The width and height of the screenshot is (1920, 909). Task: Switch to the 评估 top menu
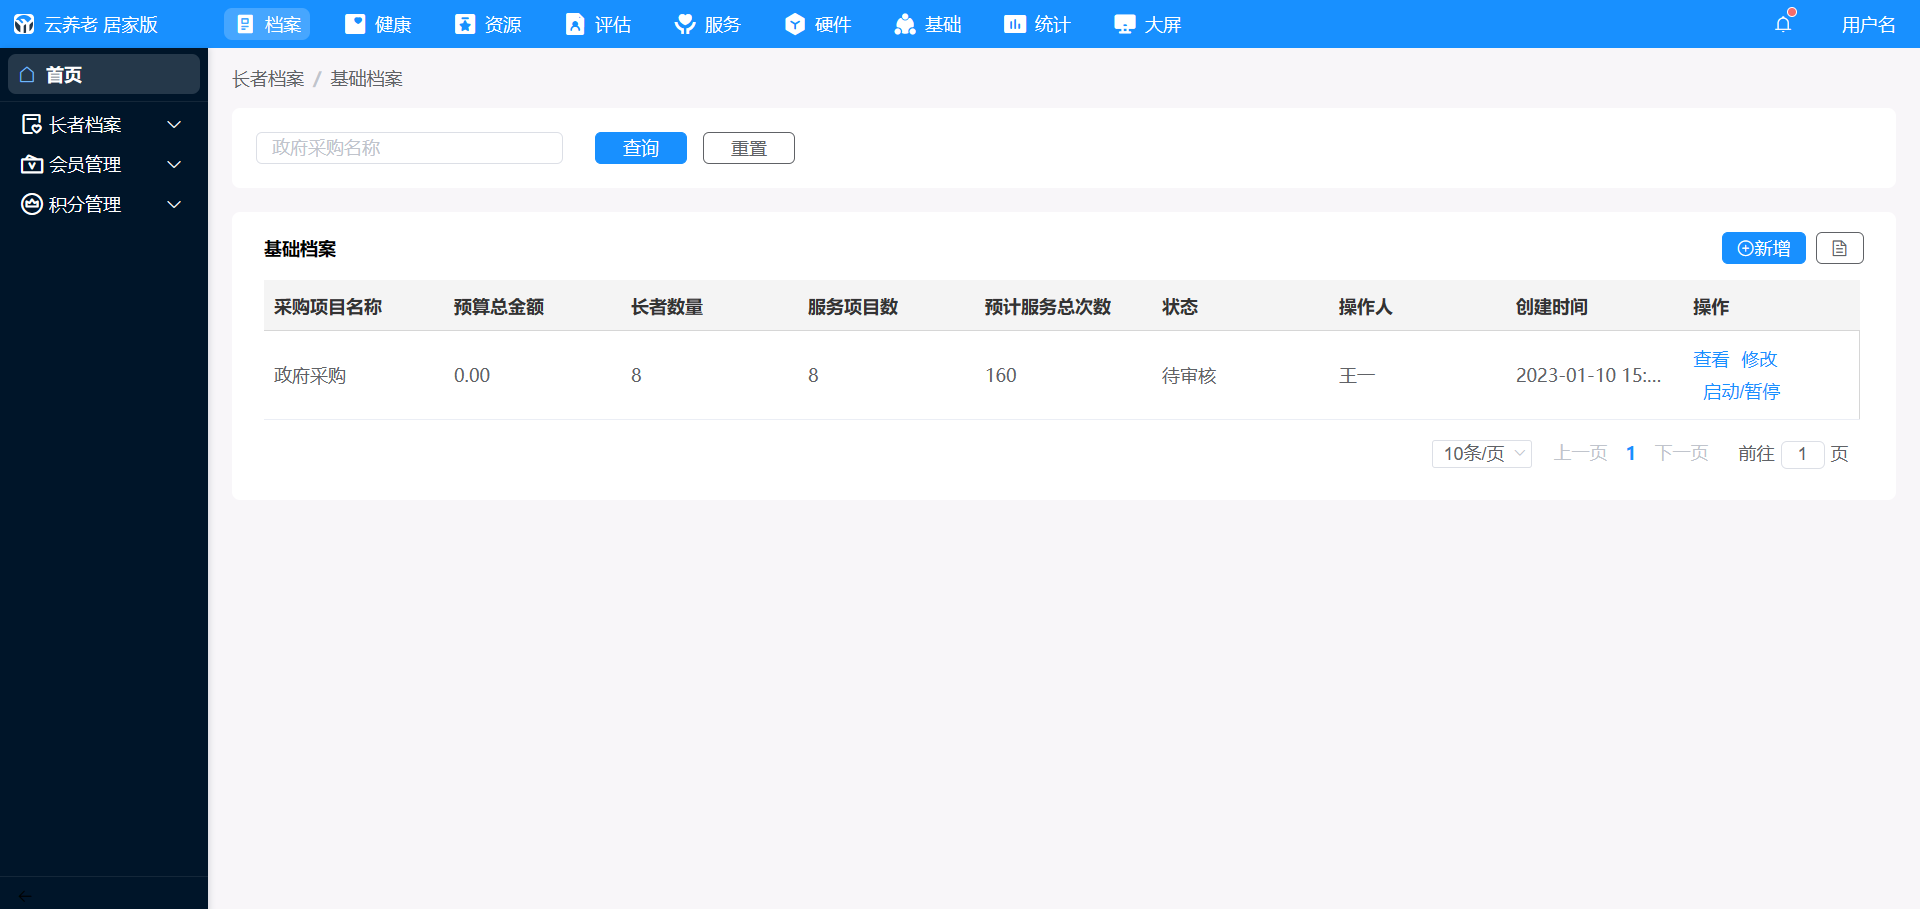pyautogui.click(x=598, y=24)
